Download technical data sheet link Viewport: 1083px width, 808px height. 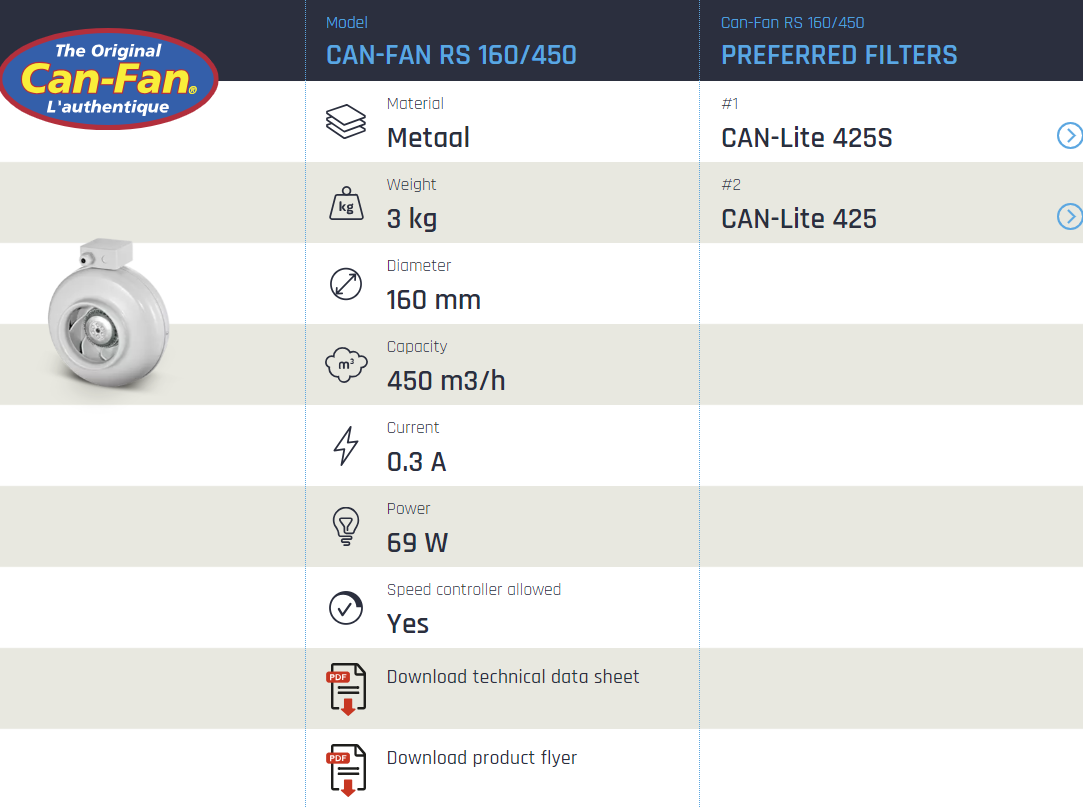[x=513, y=677]
